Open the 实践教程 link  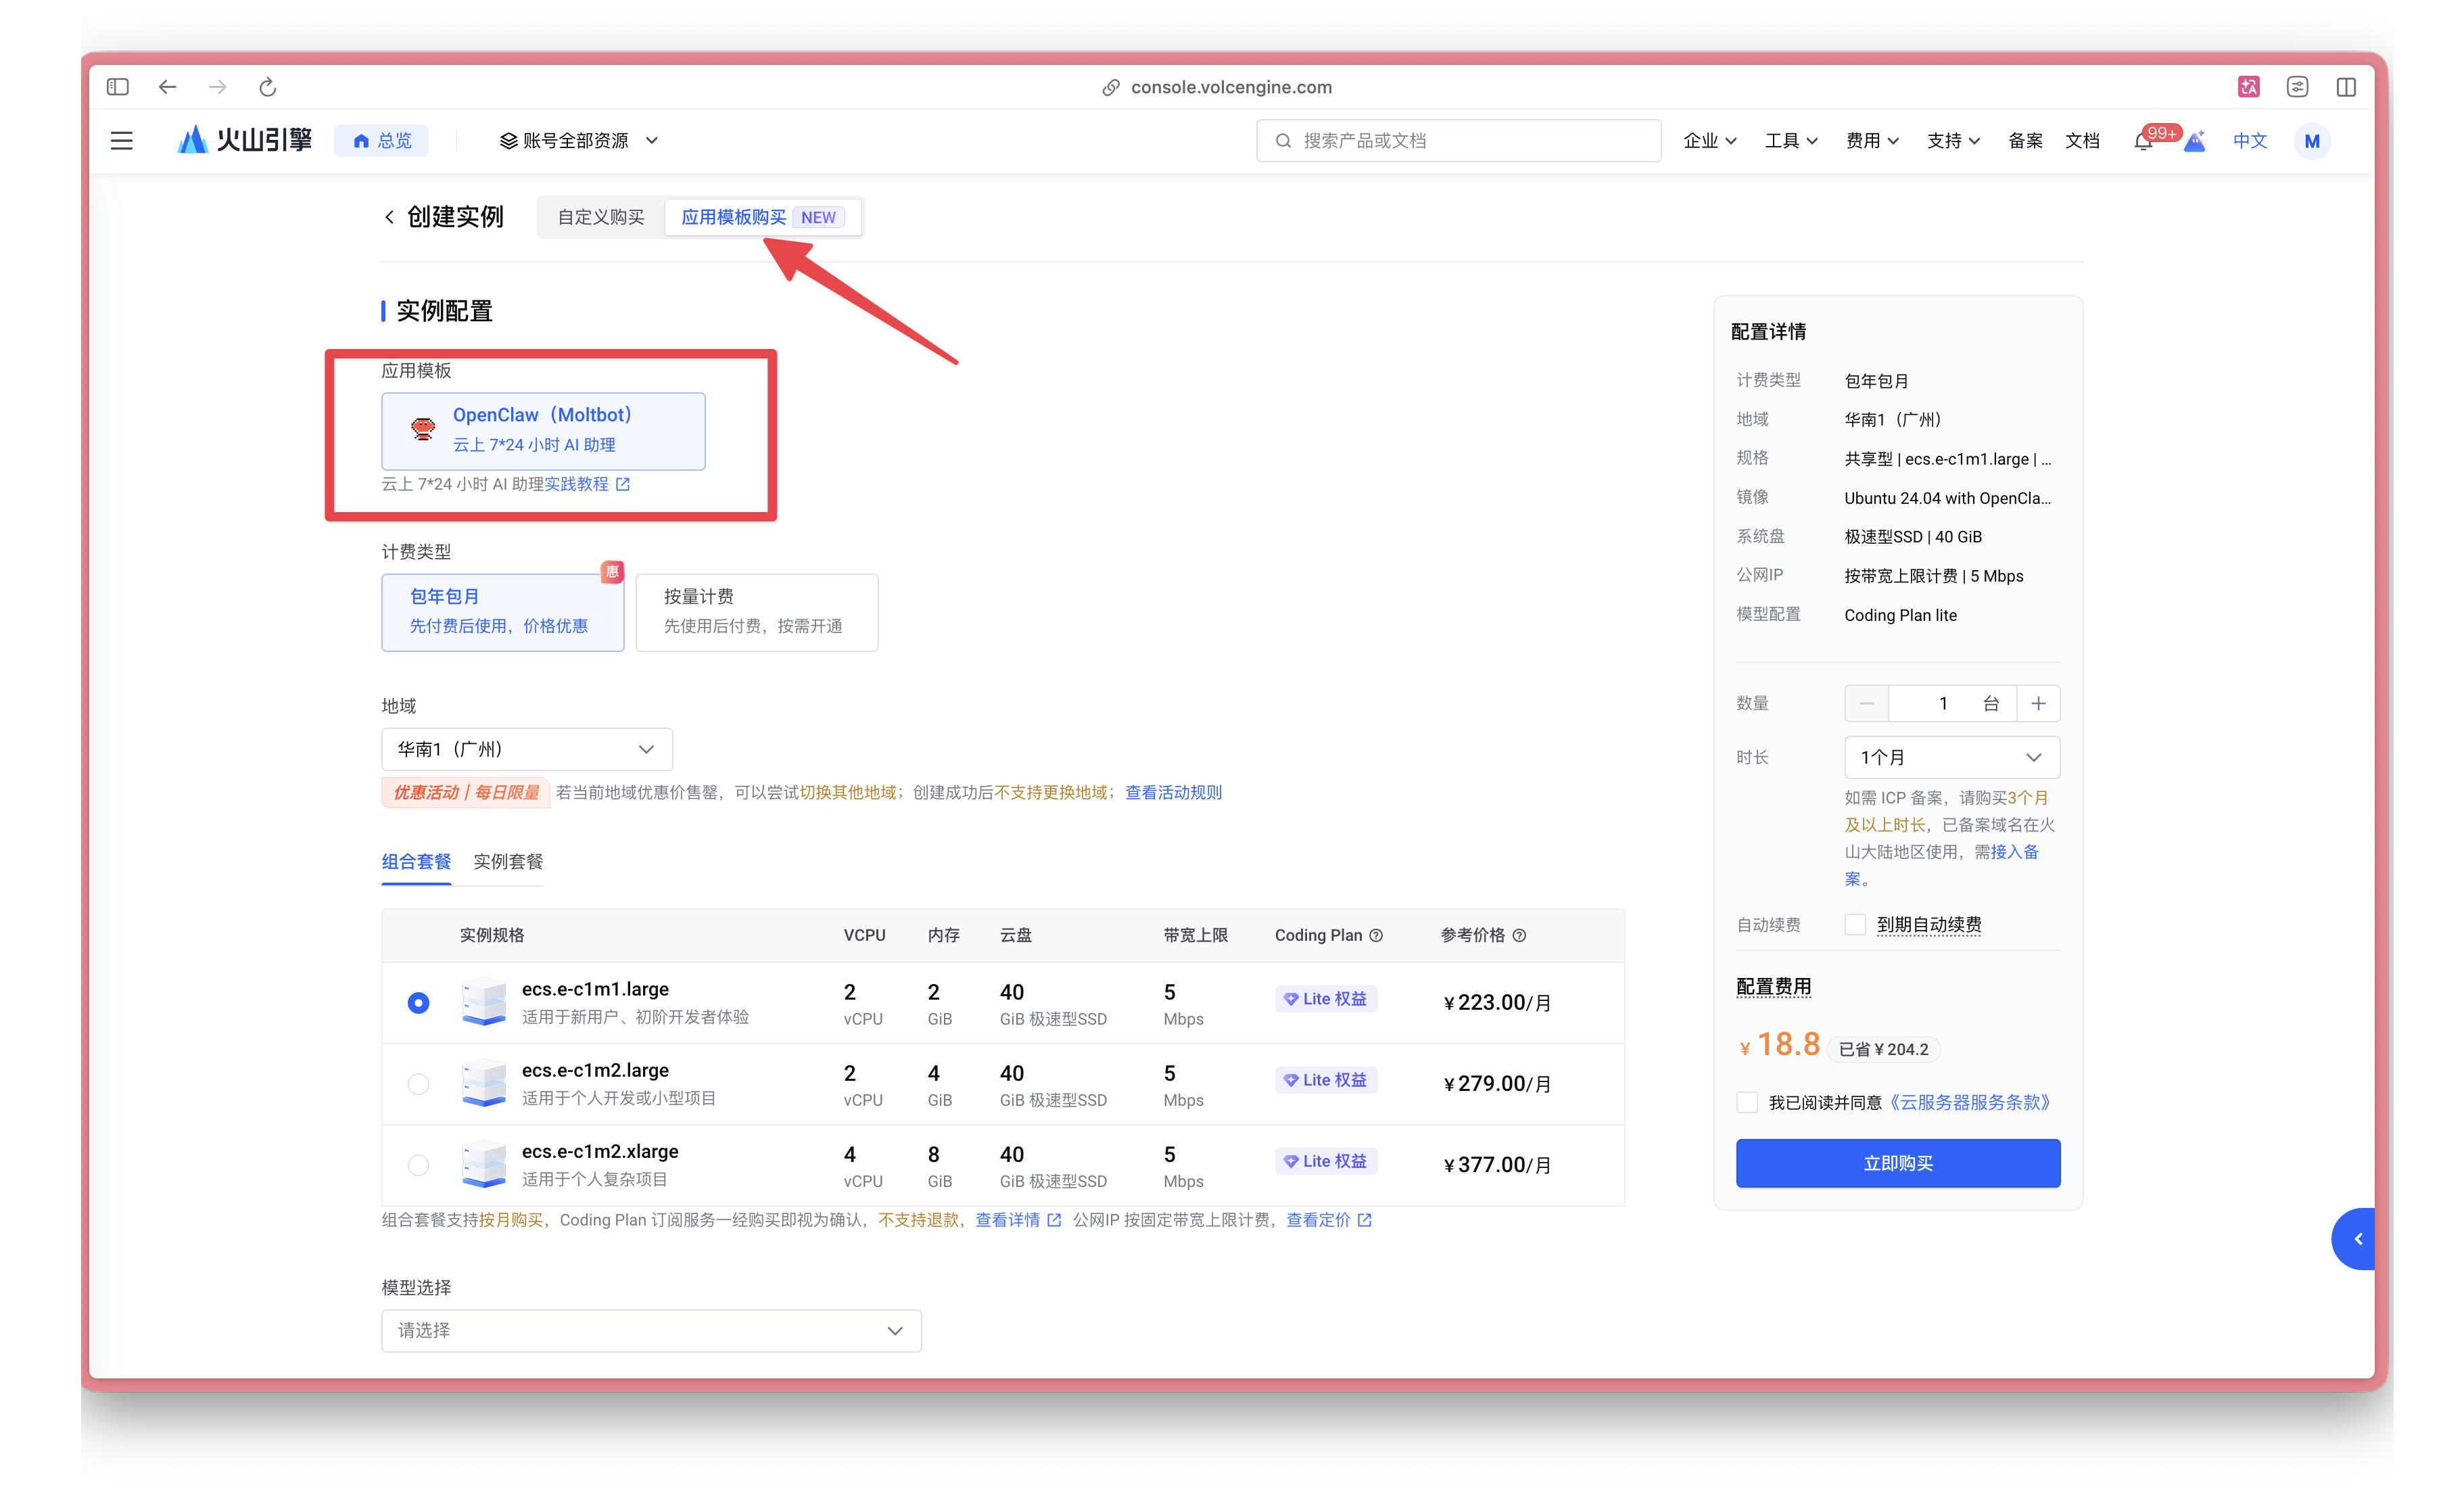[586, 484]
